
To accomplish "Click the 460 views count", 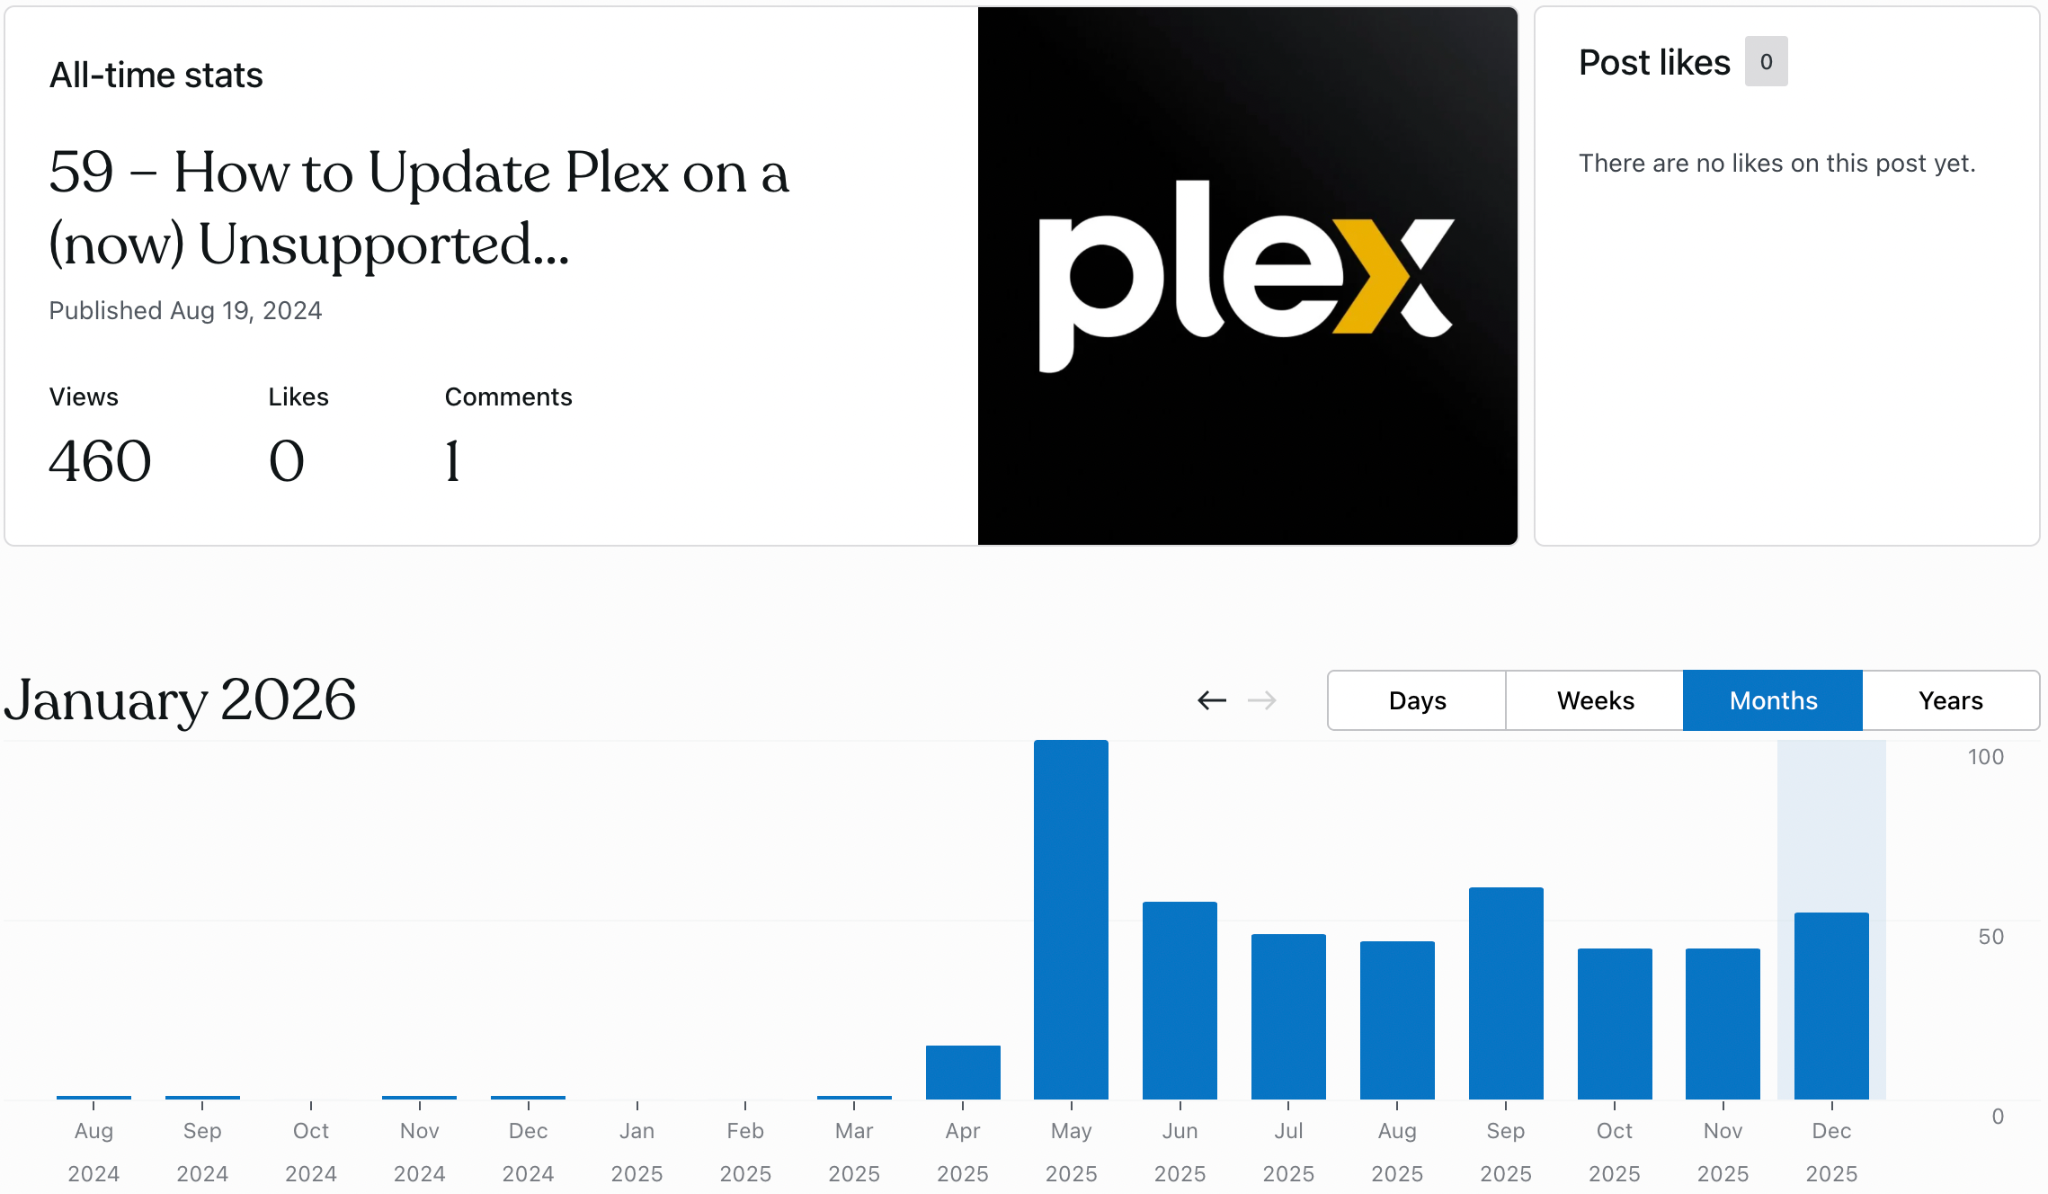I will tap(100, 461).
